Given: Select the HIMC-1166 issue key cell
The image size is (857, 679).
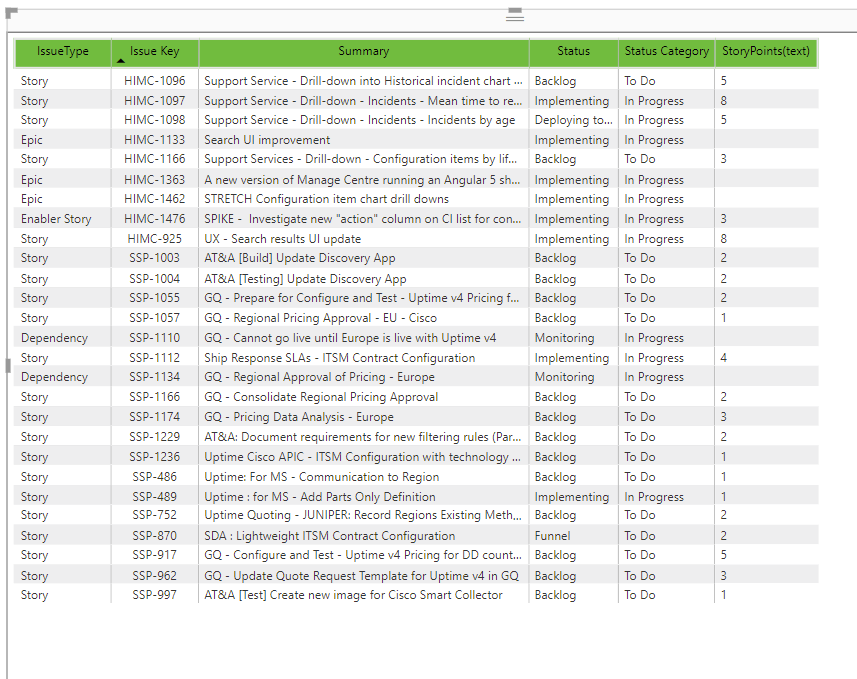Looking at the screenshot, I should [155, 159].
